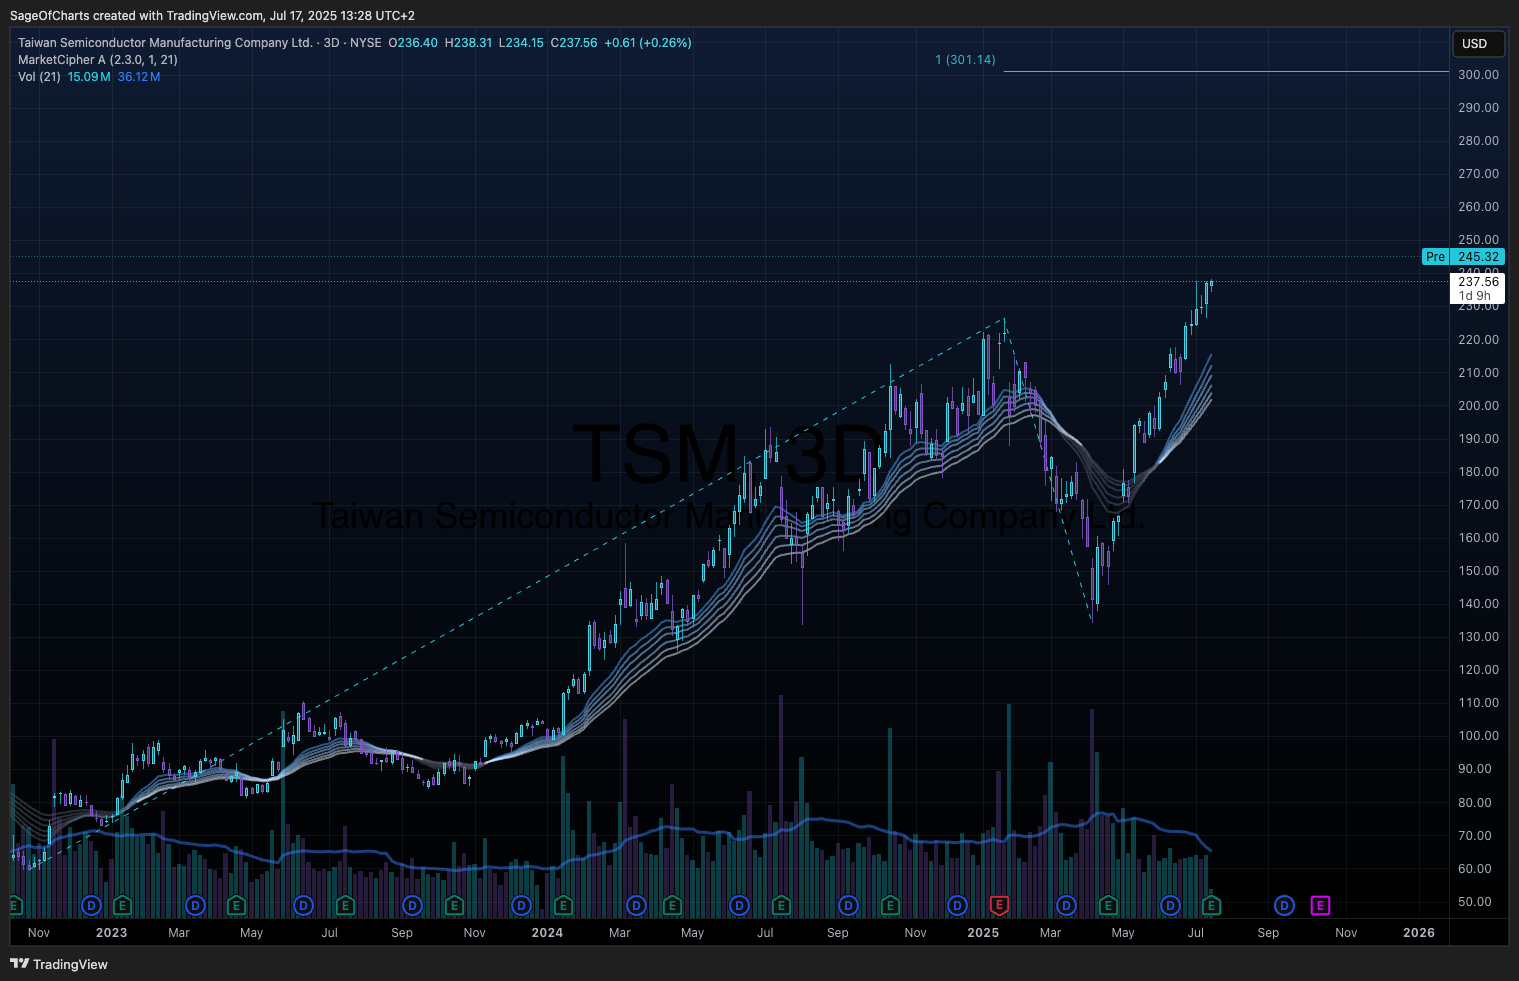Click the TradingView logo
This screenshot has height=981, width=1519.
[59, 964]
